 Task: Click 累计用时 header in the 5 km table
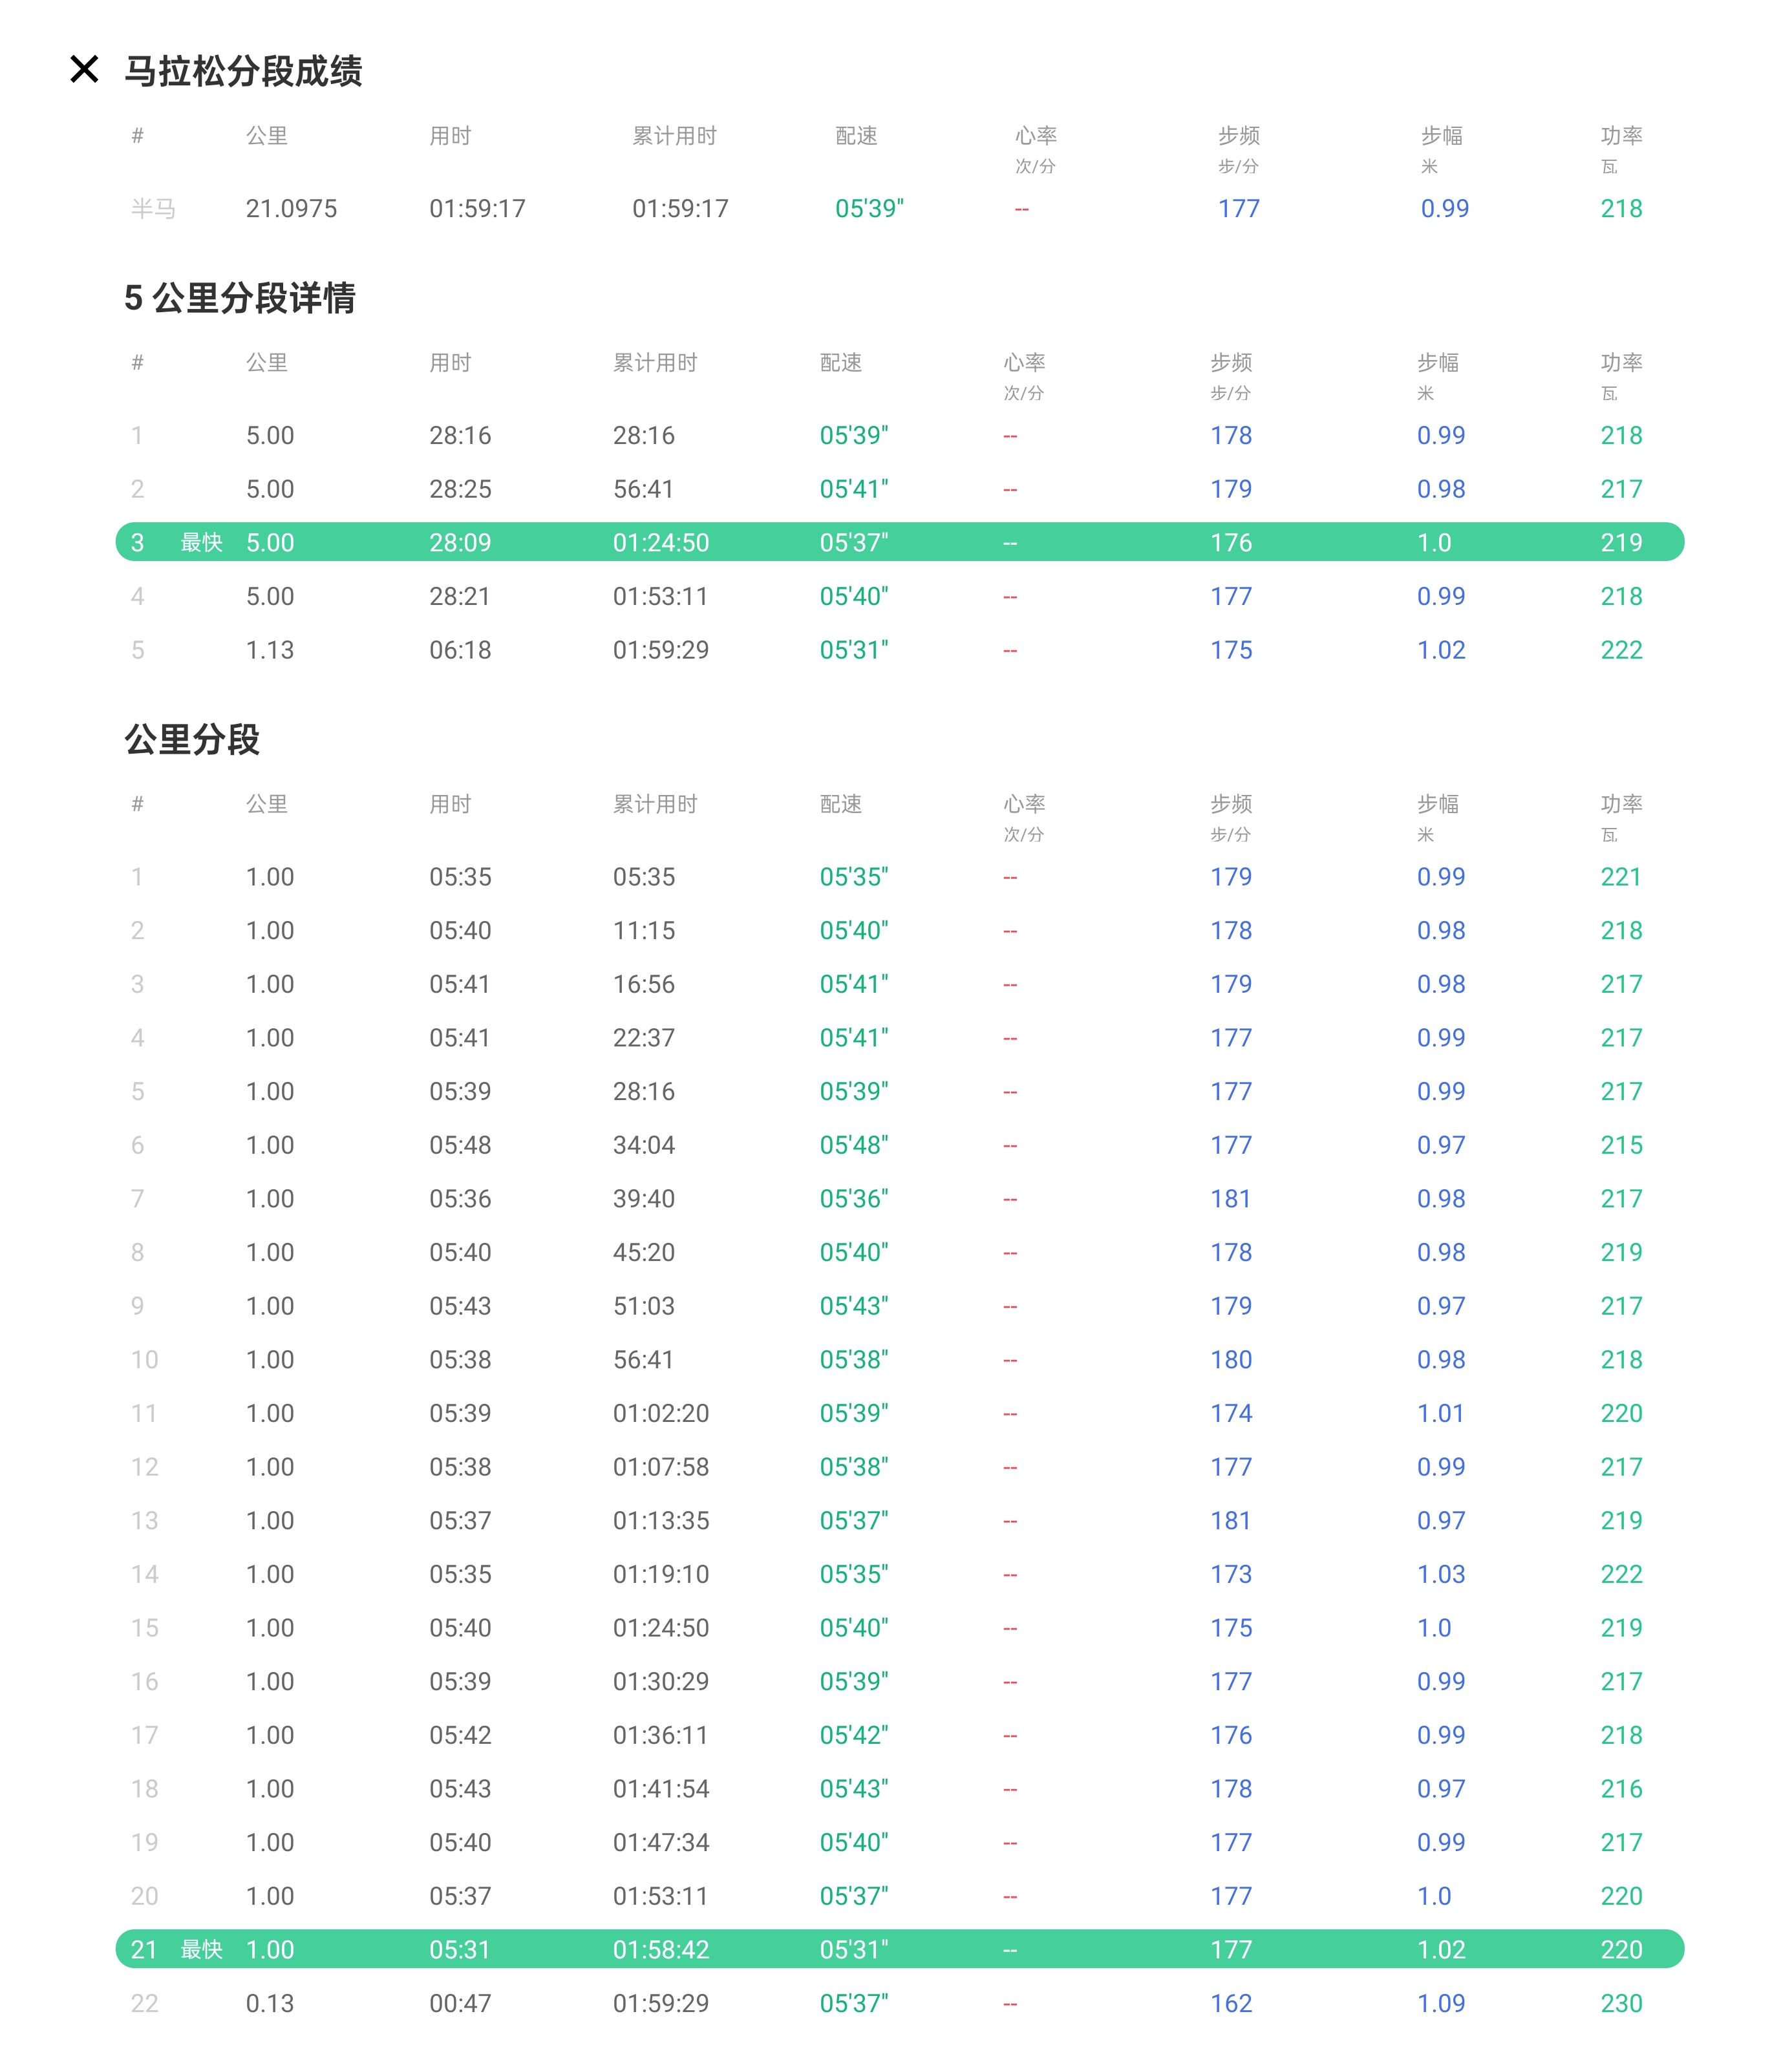point(655,363)
